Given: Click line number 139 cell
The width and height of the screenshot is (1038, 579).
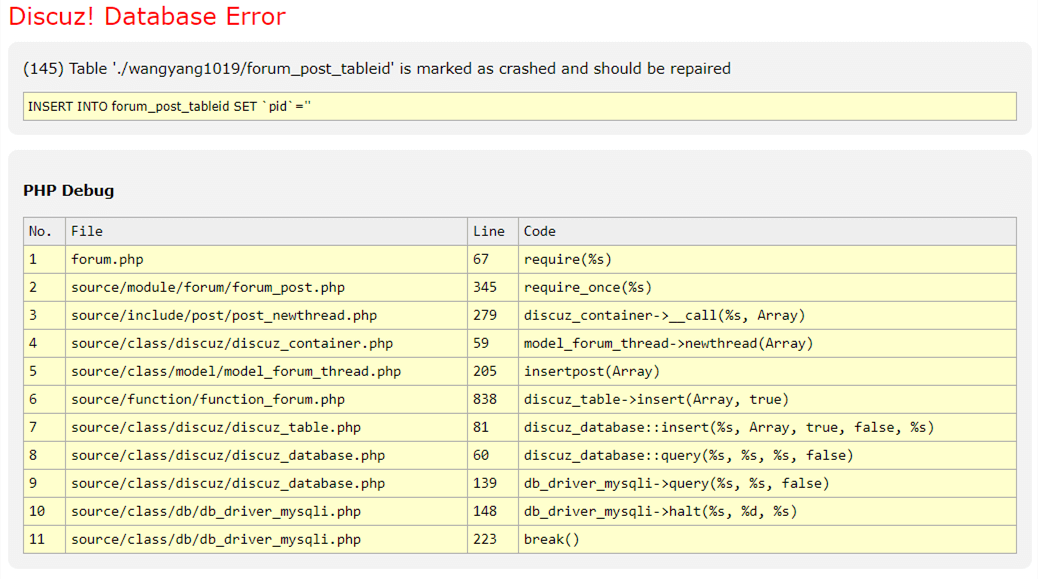Looking at the screenshot, I should pyautogui.click(x=493, y=484).
